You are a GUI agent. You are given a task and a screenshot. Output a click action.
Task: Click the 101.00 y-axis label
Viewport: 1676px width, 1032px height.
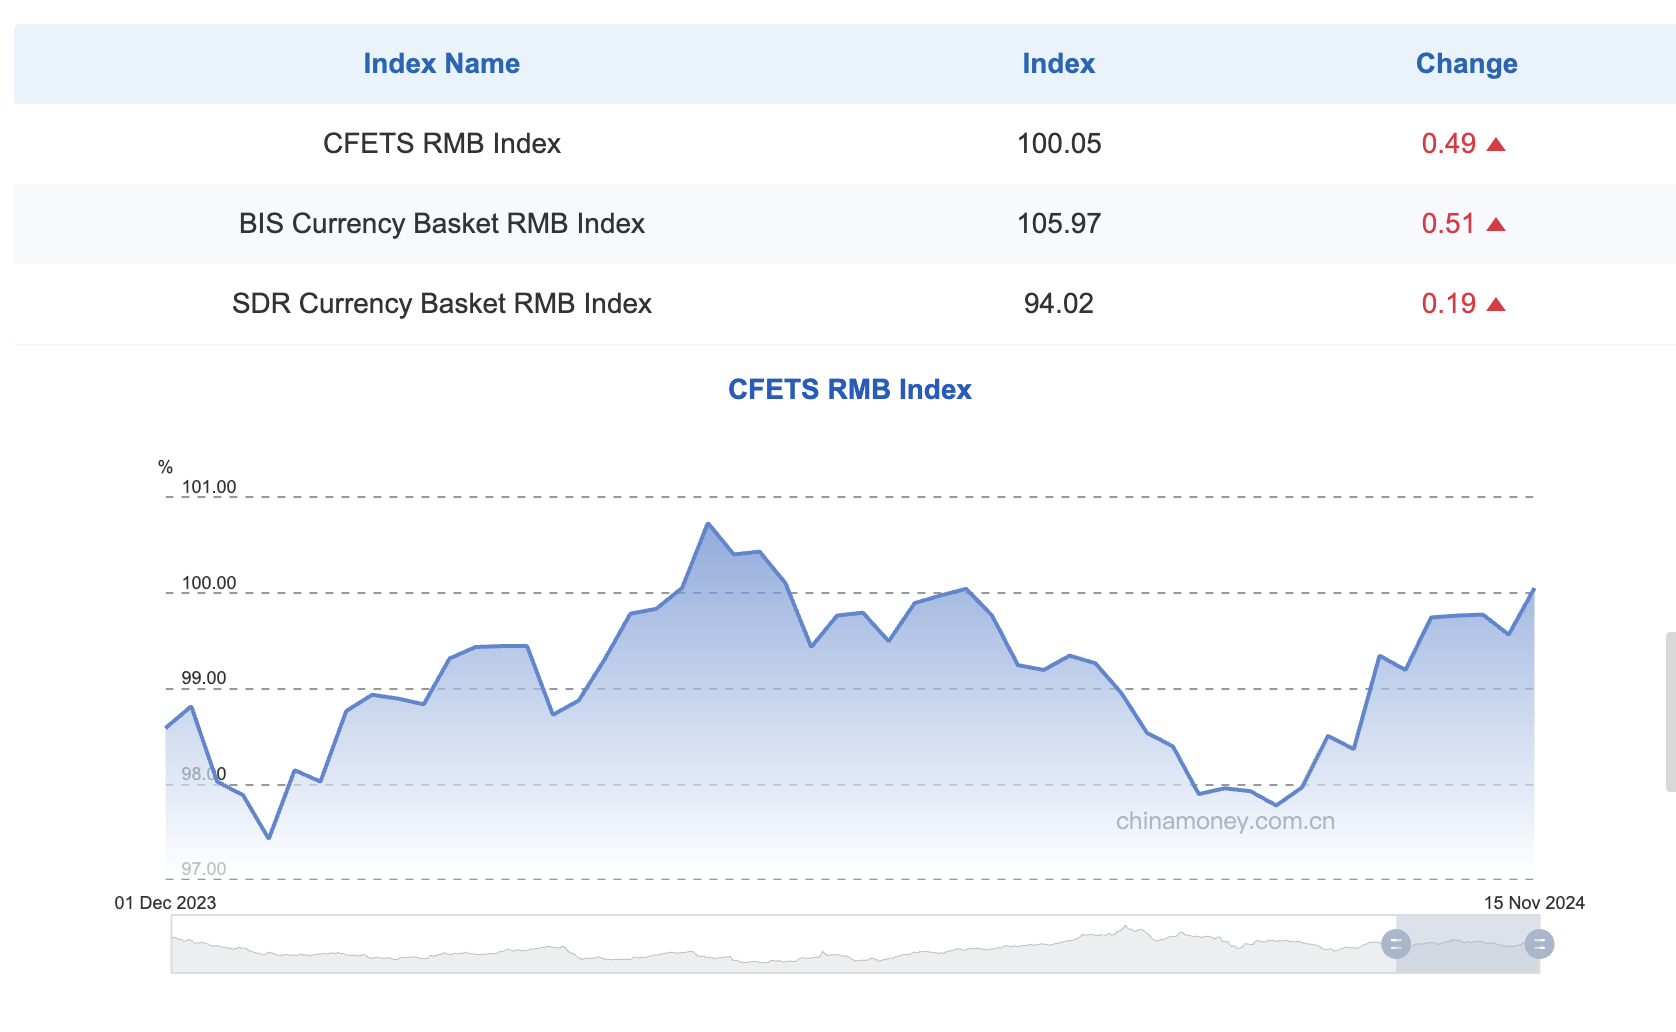click(209, 487)
